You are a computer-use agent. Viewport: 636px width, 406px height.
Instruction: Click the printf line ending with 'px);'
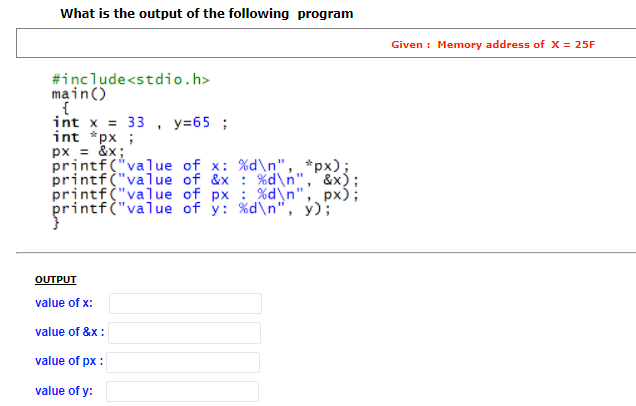coord(205,194)
